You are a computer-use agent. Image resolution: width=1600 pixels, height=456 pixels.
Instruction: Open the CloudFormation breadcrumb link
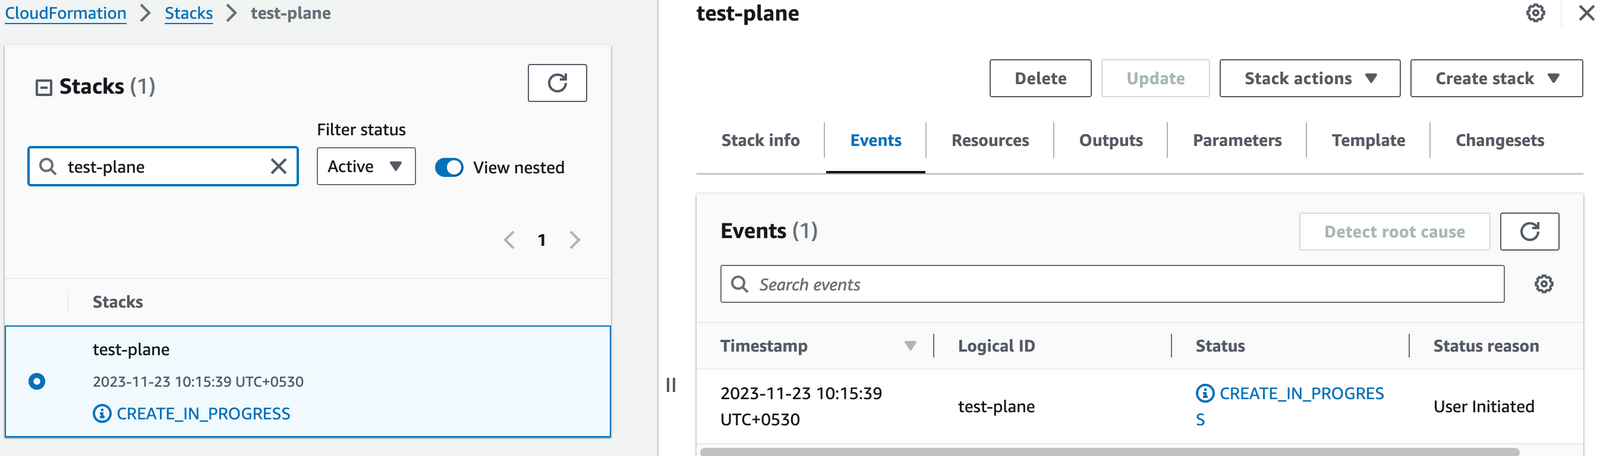point(66,13)
